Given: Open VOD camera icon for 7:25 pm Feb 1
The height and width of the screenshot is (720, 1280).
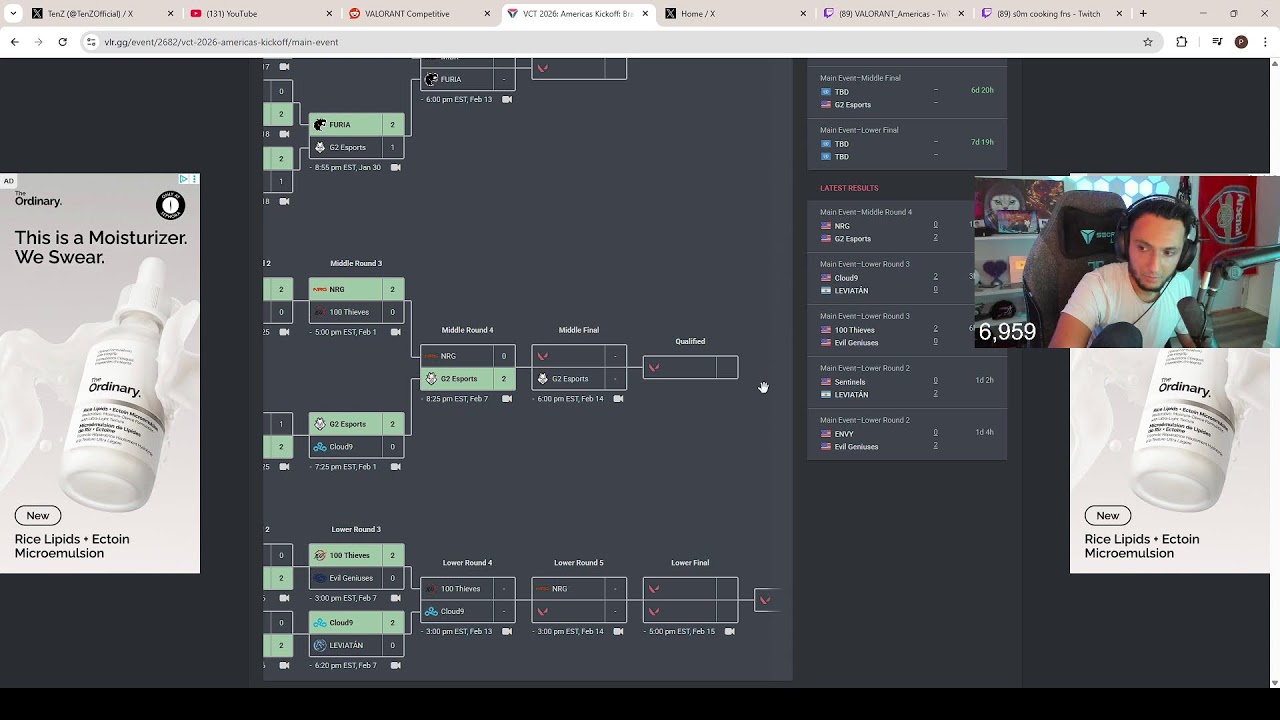Looking at the screenshot, I should click(x=396, y=466).
